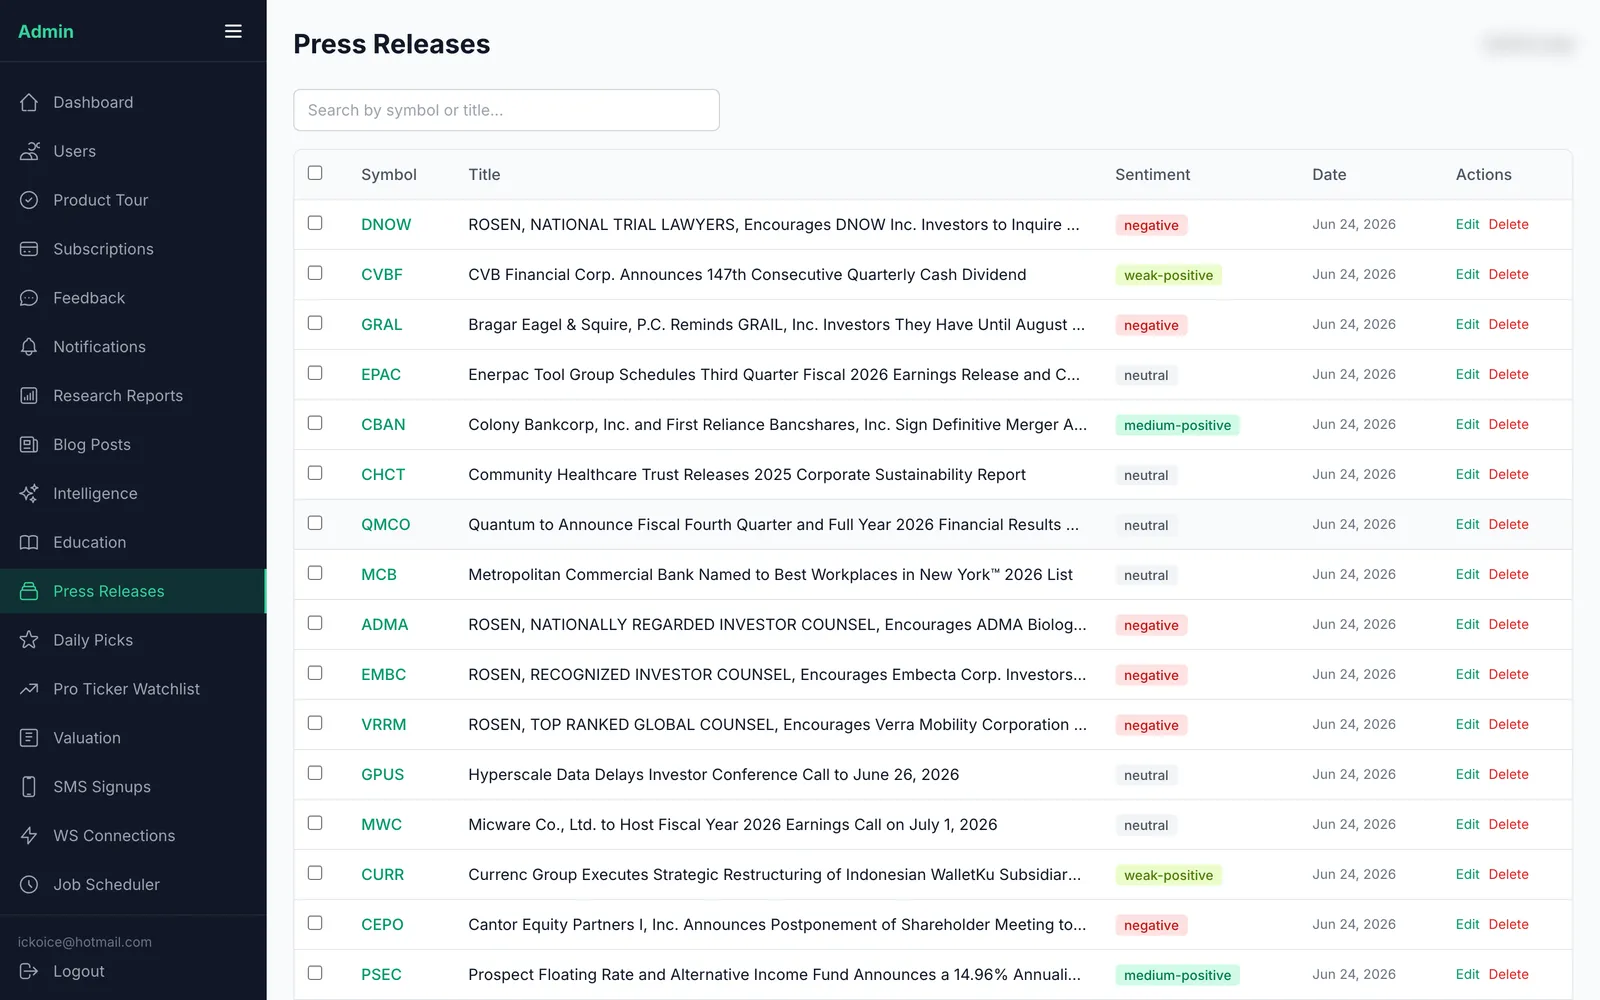Image resolution: width=1600 pixels, height=1000 pixels.
Task: Delete the PSEC press release
Action: [1508, 974]
